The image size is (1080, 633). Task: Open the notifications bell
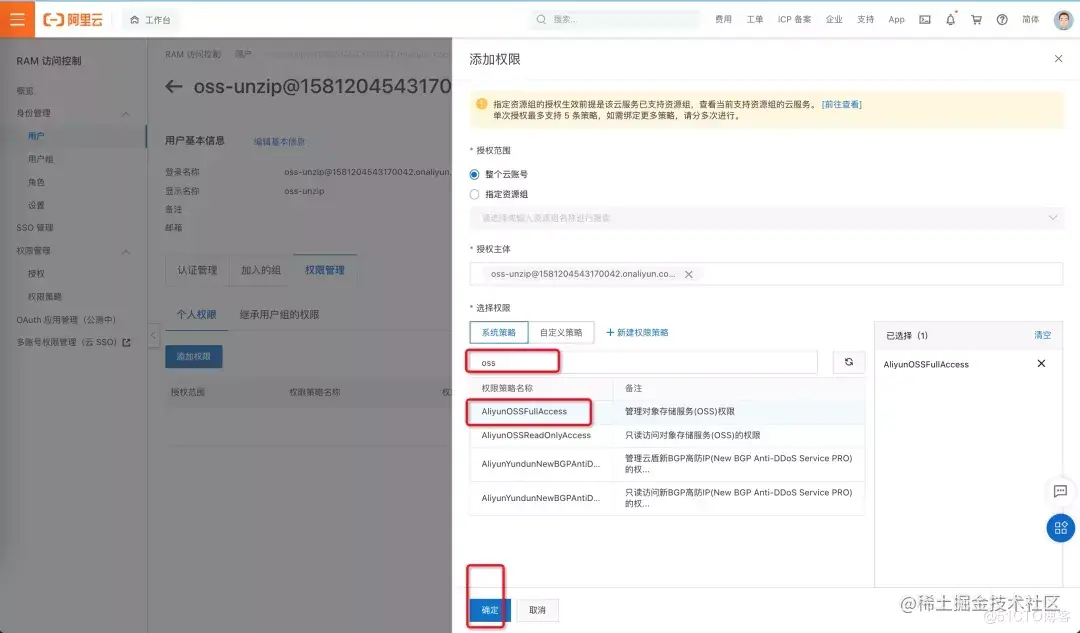pyautogui.click(x=951, y=19)
